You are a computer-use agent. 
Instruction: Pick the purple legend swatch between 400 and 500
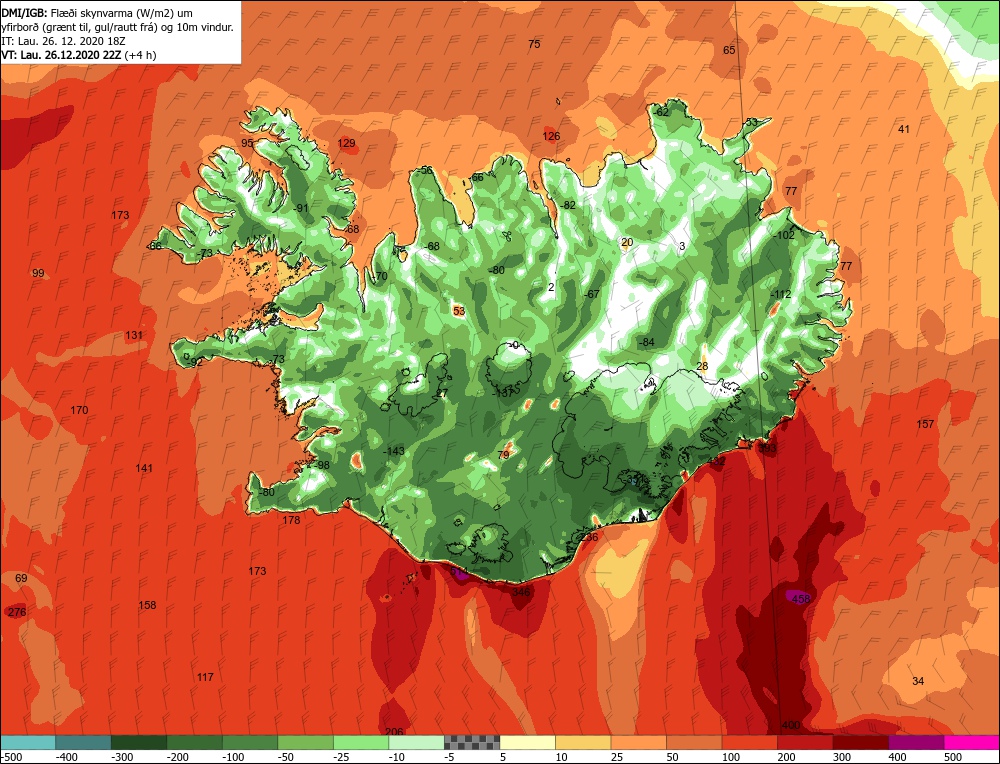(916, 742)
